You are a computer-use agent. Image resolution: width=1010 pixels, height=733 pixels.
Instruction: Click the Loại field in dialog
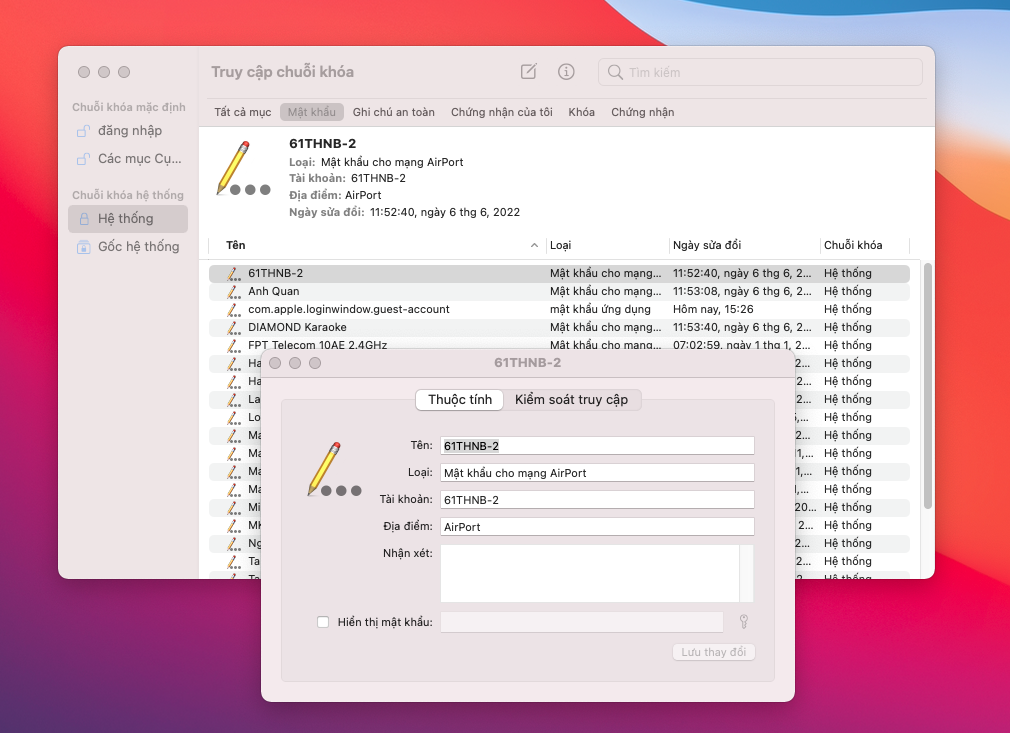coord(597,473)
